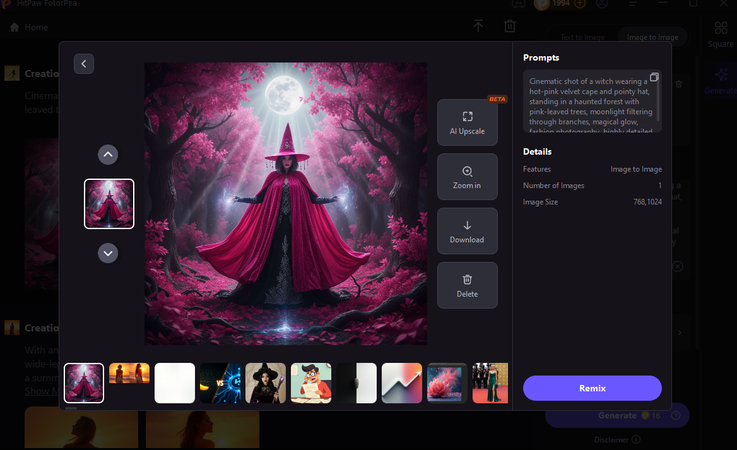Open the VS neon thumbnail in the filmstrip

point(220,383)
